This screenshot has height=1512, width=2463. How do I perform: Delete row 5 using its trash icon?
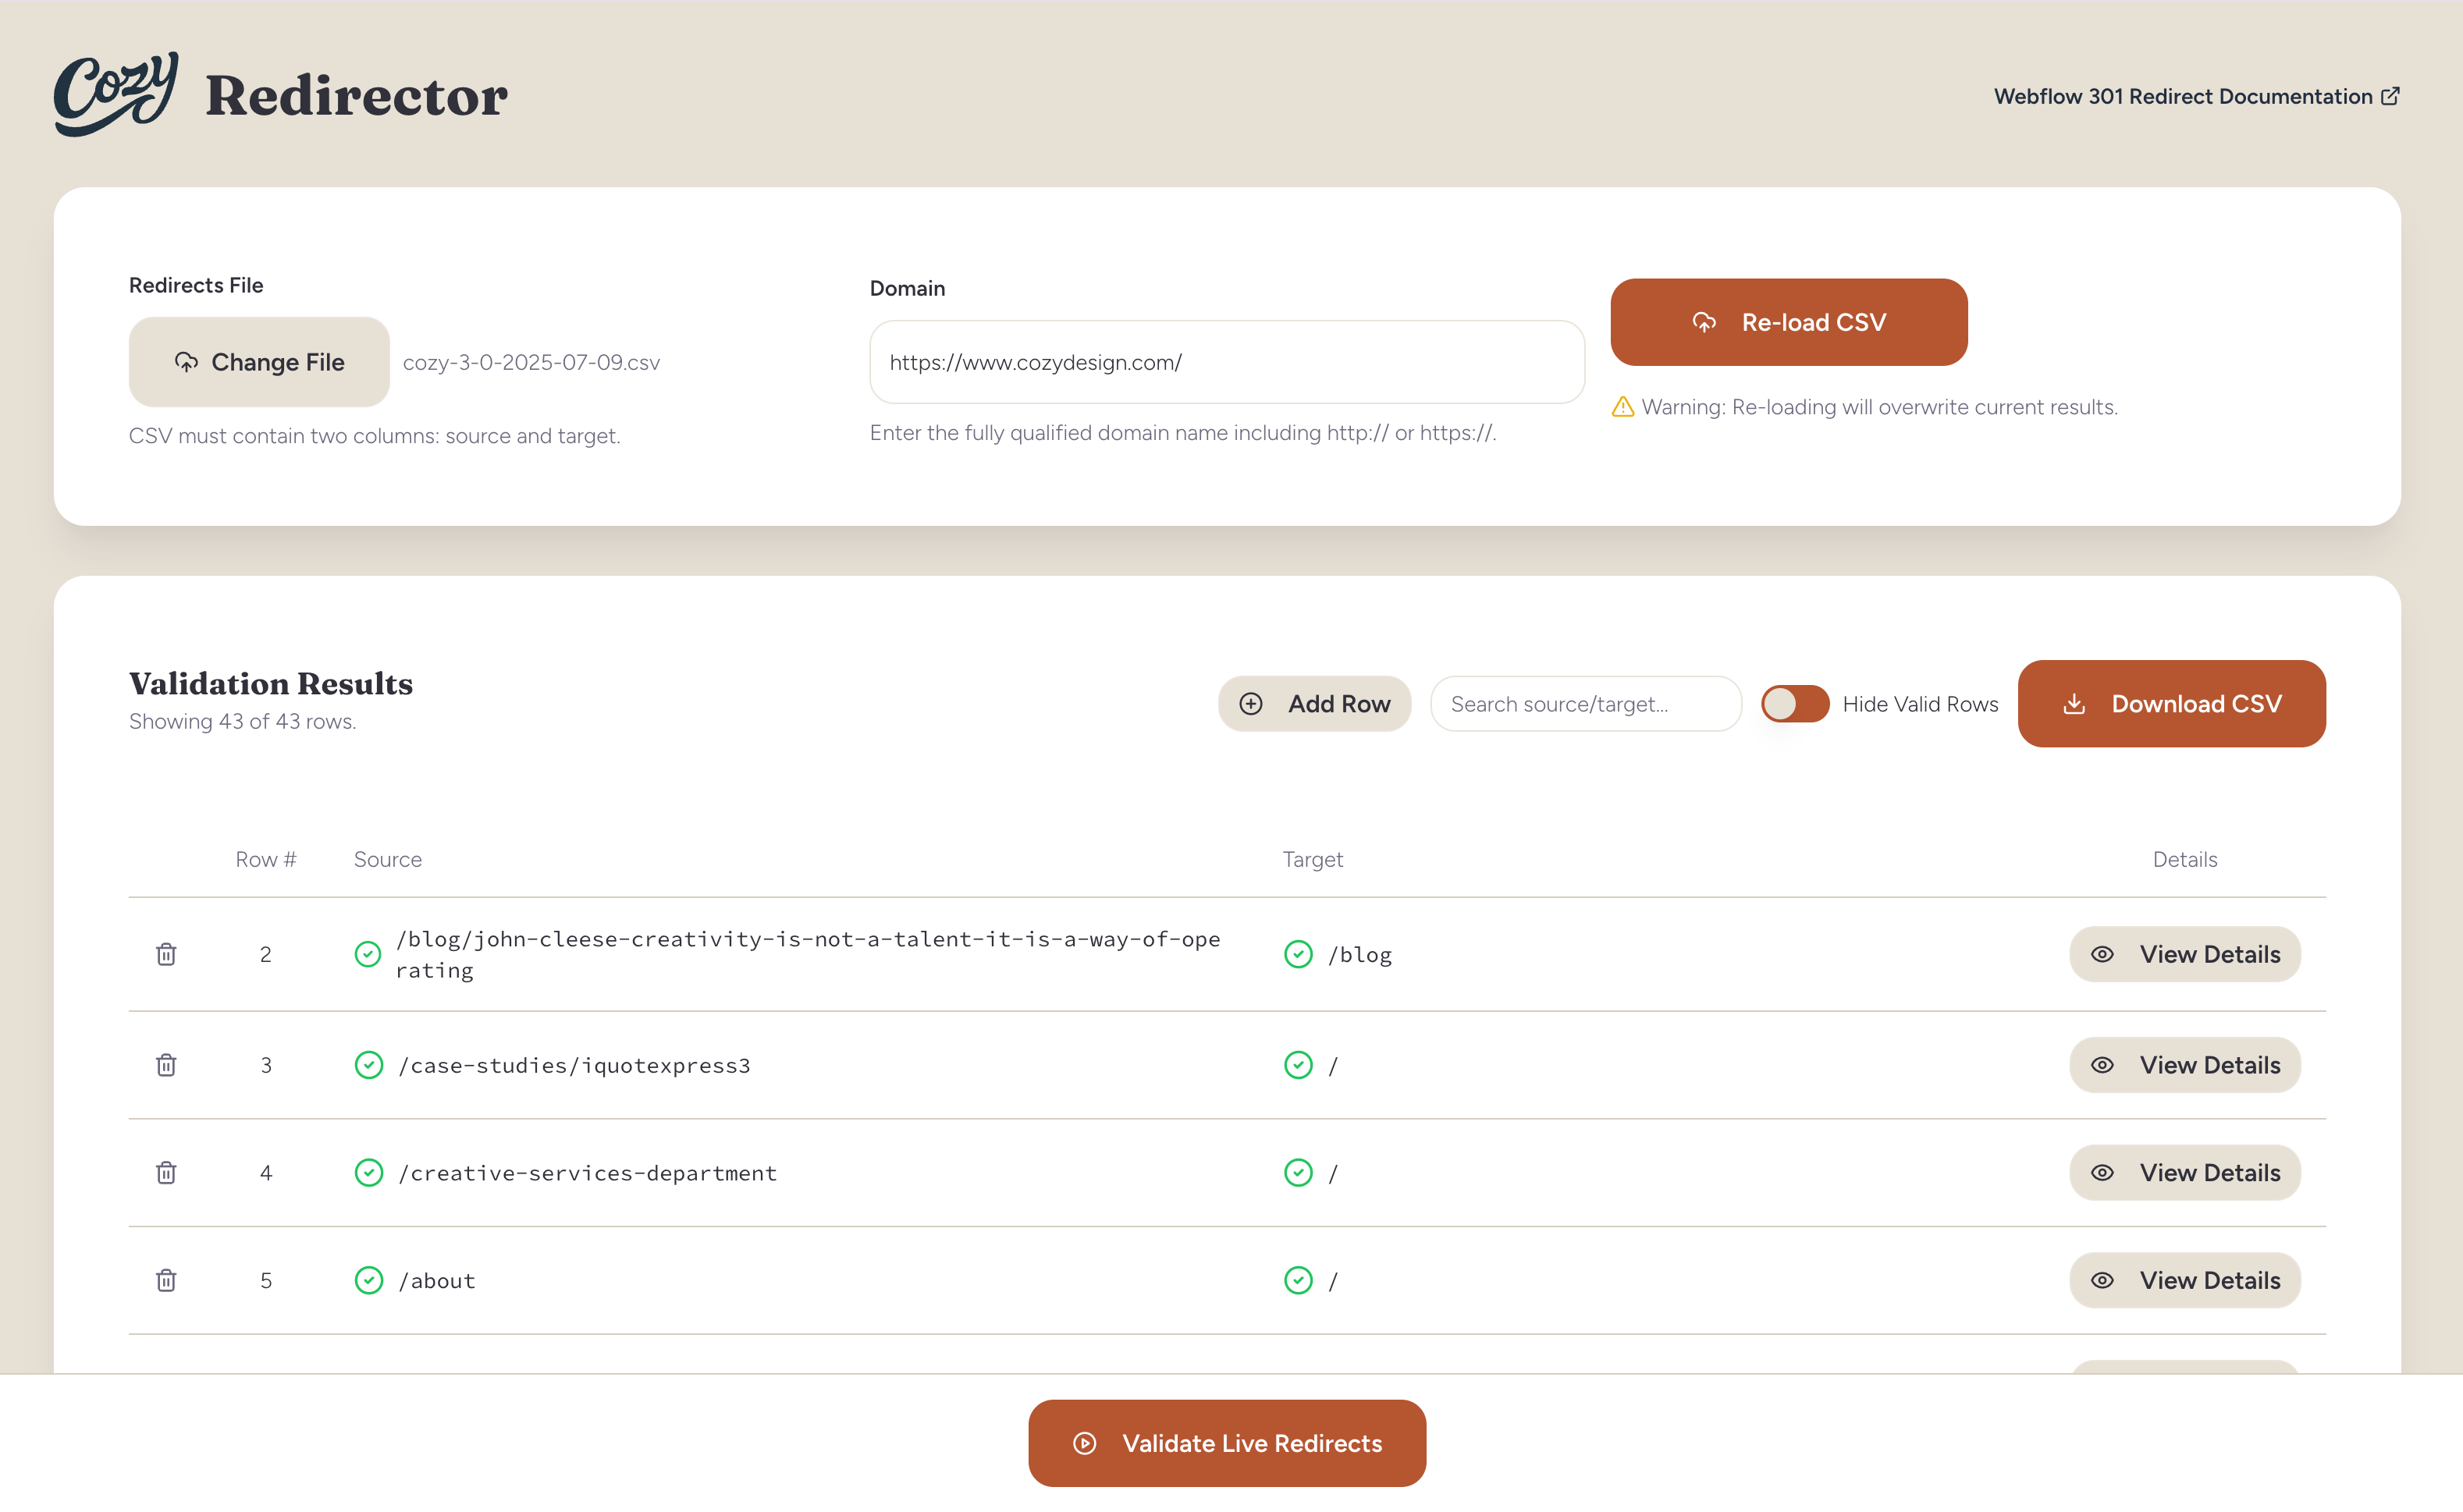click(166, 1280)
